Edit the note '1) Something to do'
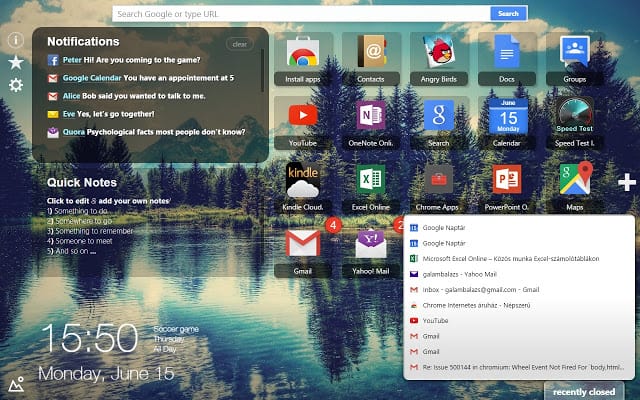Image resolution: width=640 pixels, height=400 pixels. 77,211
